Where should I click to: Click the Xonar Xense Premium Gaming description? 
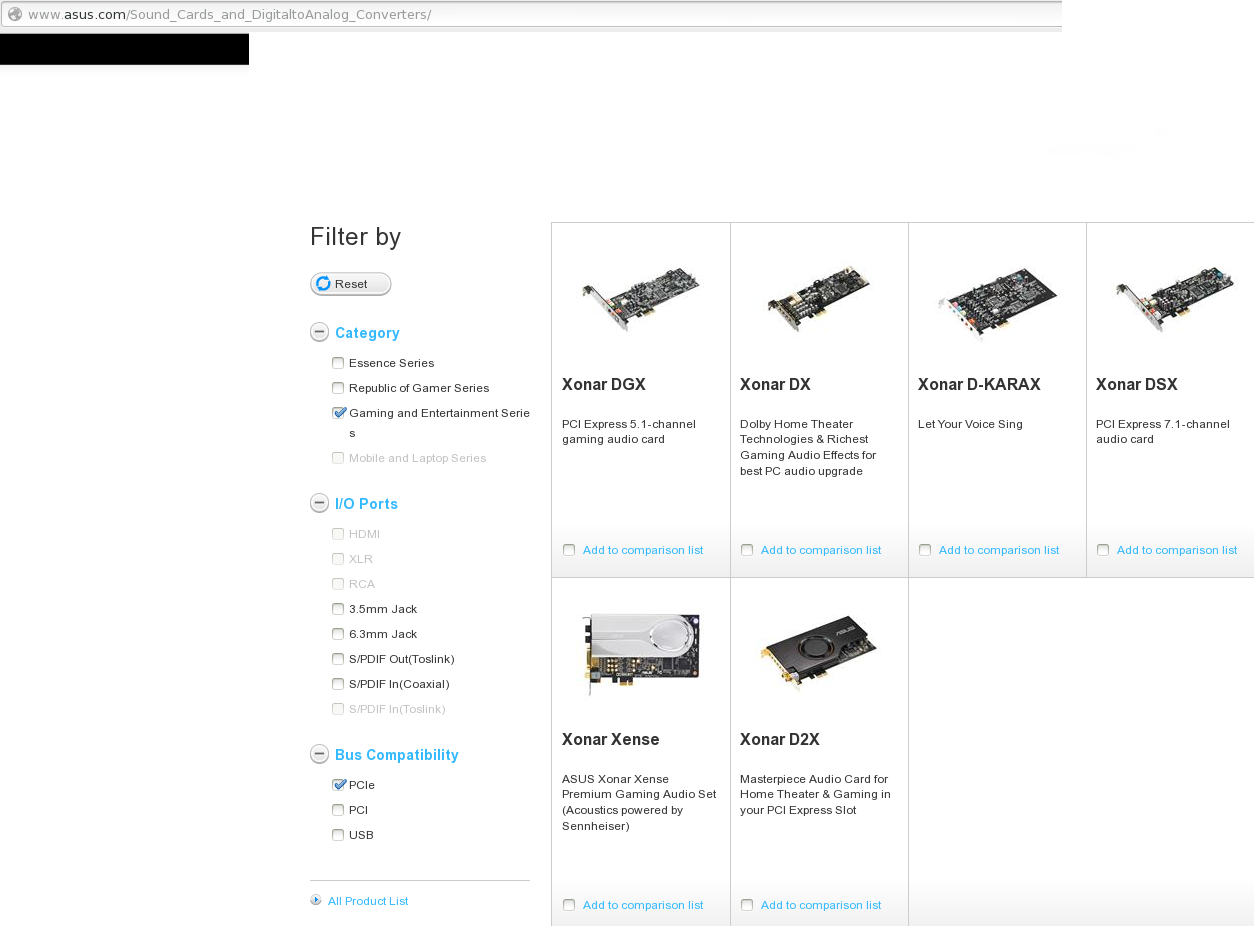(x=639, y=802)
